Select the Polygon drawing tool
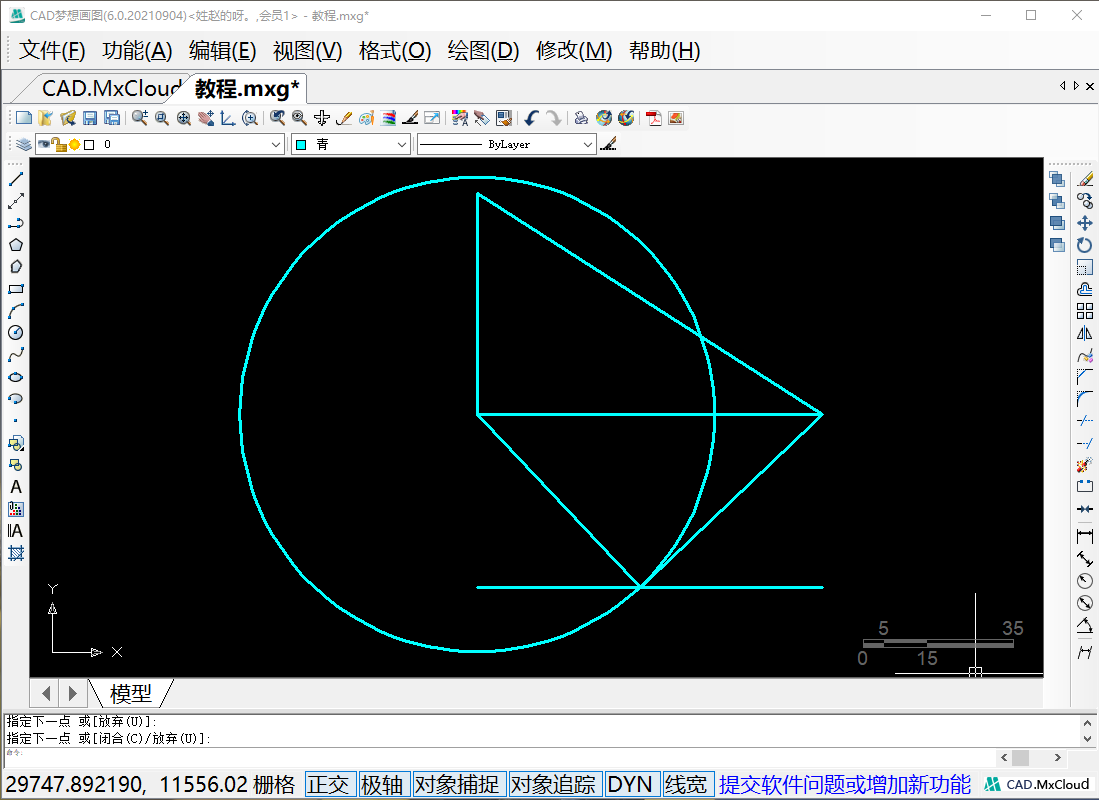Screen dimensions: 1099x800 tap(16, 245)
